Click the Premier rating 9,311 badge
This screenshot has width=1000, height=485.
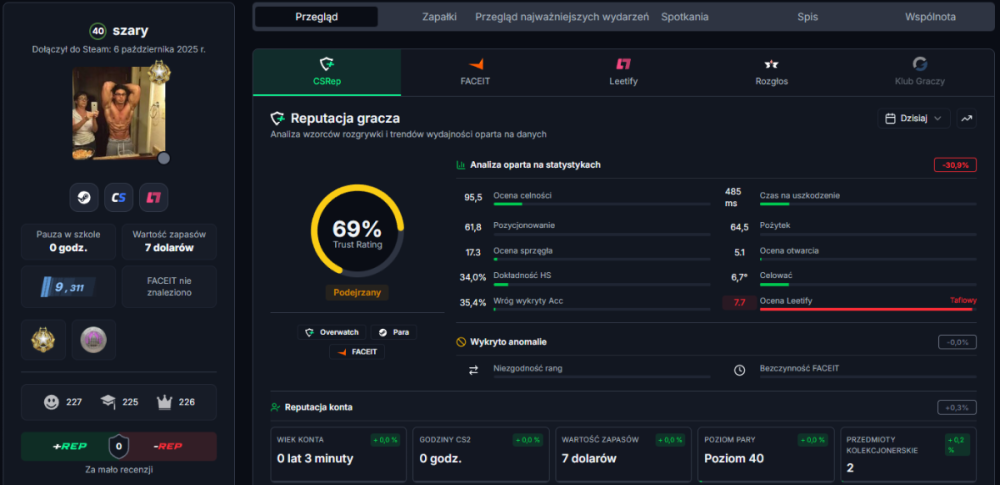68,287
